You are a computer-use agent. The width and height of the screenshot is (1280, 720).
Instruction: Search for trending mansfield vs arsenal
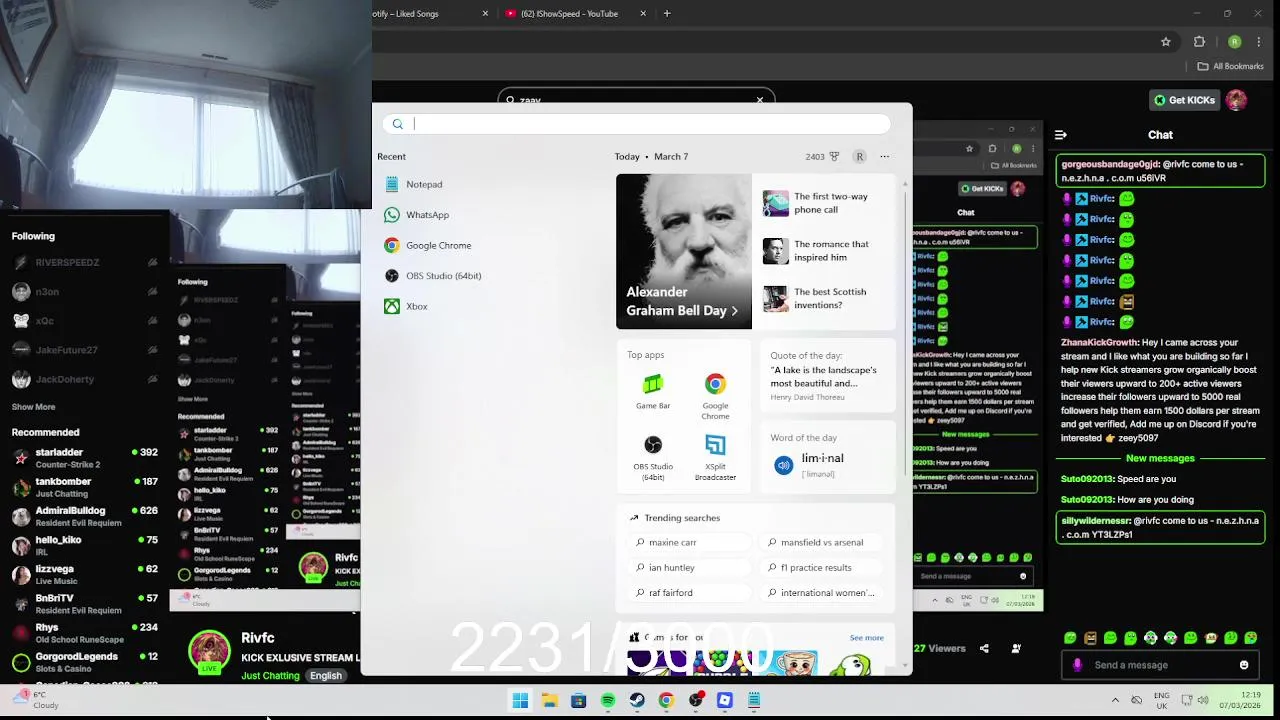coord(823,542)
